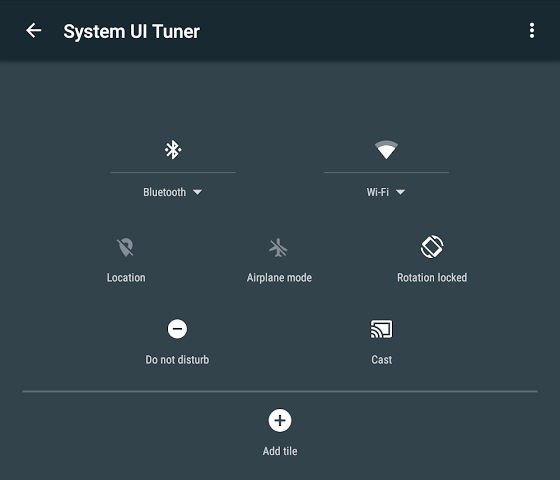Tap the Cast screen icon
560x480 pixels.
click(381, 329)
